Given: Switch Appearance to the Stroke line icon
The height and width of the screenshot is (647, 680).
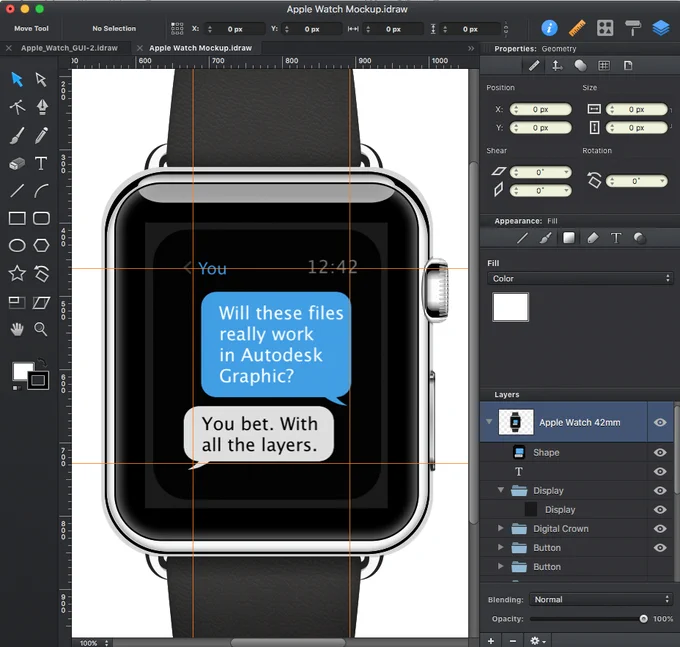Looking at the screenshot, I should click(522, 238).
